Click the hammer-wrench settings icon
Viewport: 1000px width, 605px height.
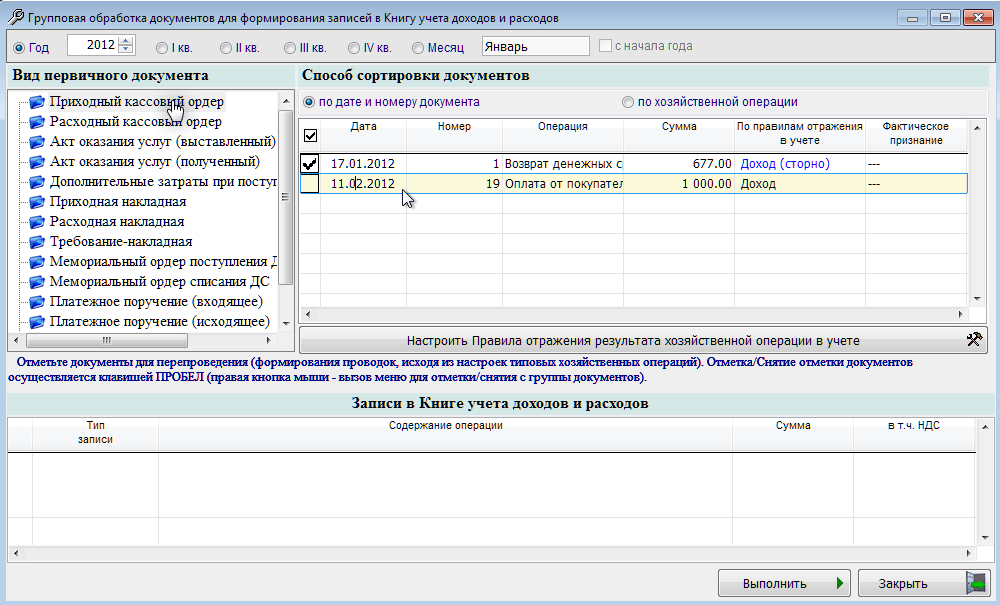point(974,339)
